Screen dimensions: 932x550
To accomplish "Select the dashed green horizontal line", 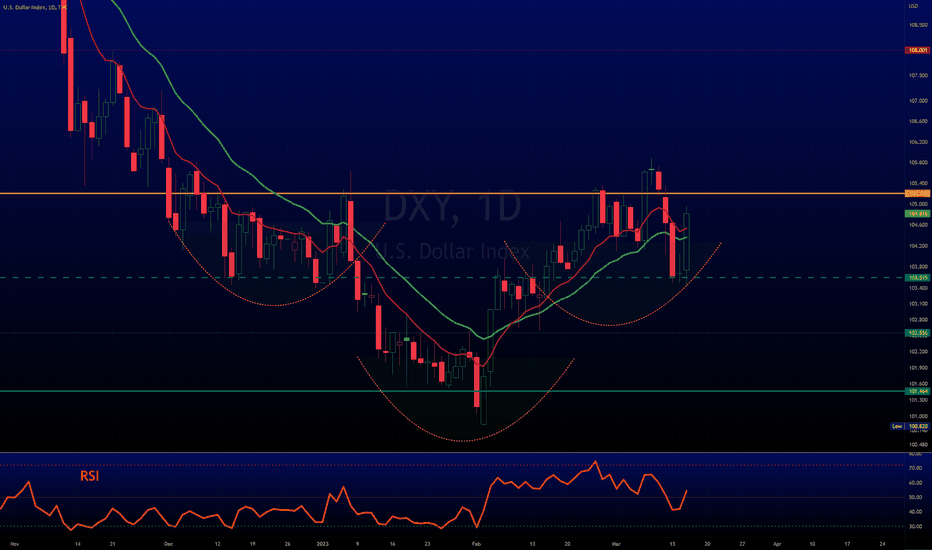I will tap(452, 278).
